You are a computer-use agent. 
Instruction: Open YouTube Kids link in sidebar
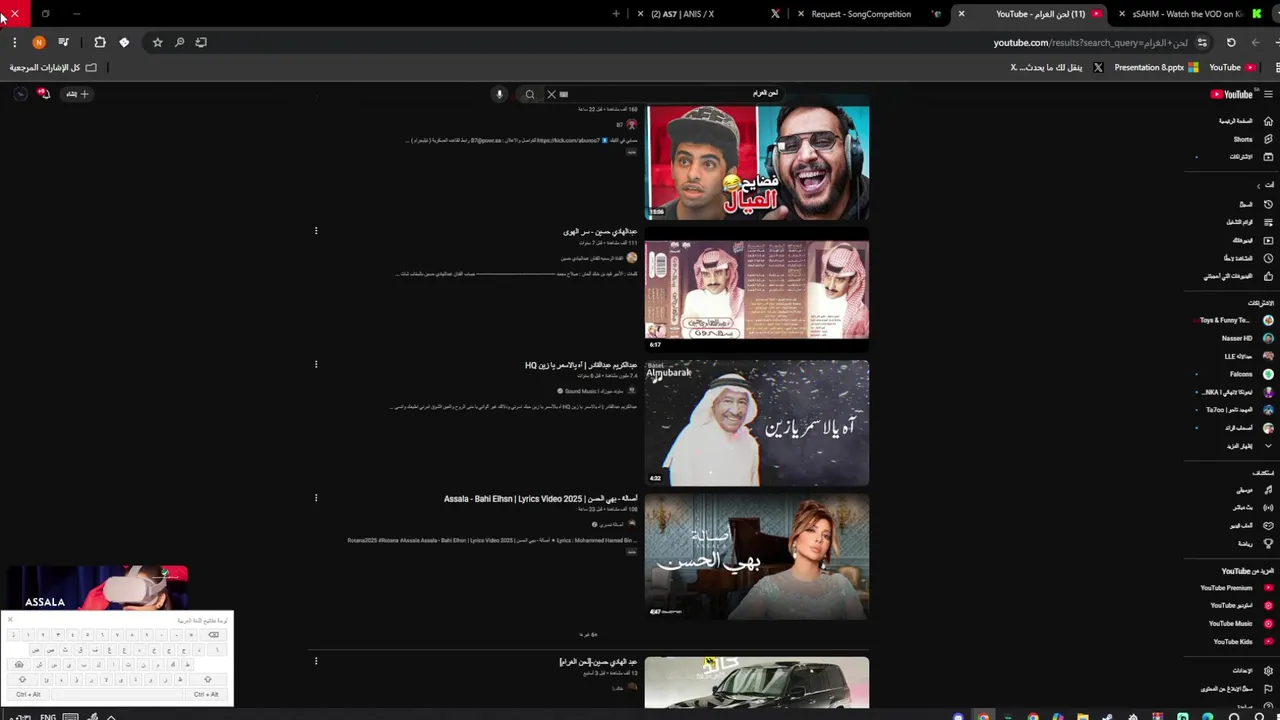pos(1243,642)
